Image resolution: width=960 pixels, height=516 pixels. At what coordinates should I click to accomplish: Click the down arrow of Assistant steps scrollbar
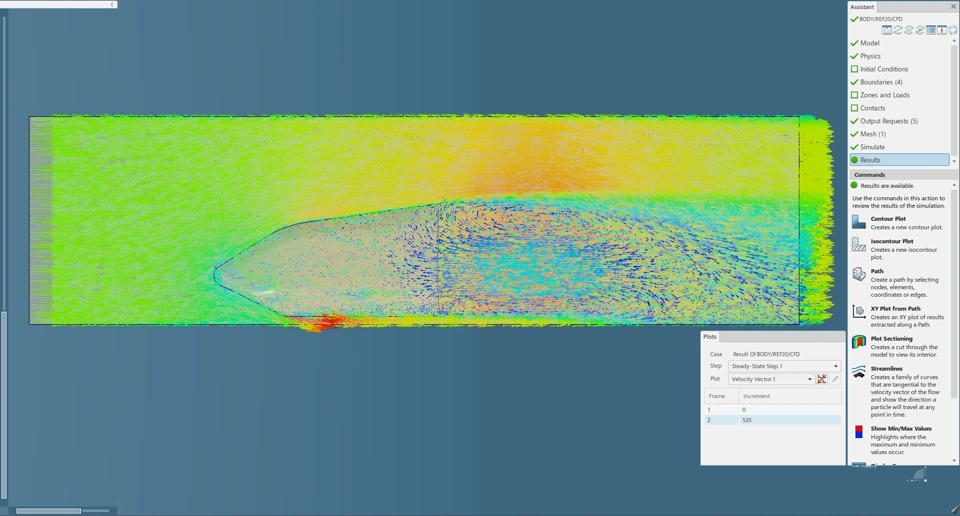pyautogui.click(x=954, y=161)
